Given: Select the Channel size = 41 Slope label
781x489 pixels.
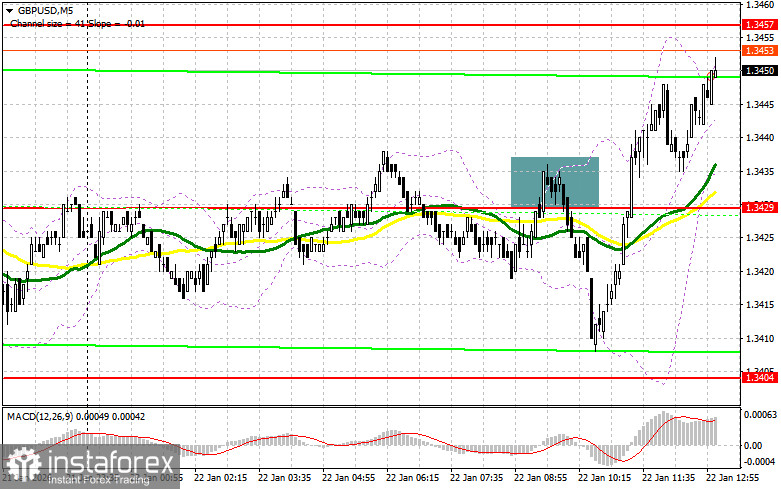Looking at the screenshot, I should tap(77, 23).
